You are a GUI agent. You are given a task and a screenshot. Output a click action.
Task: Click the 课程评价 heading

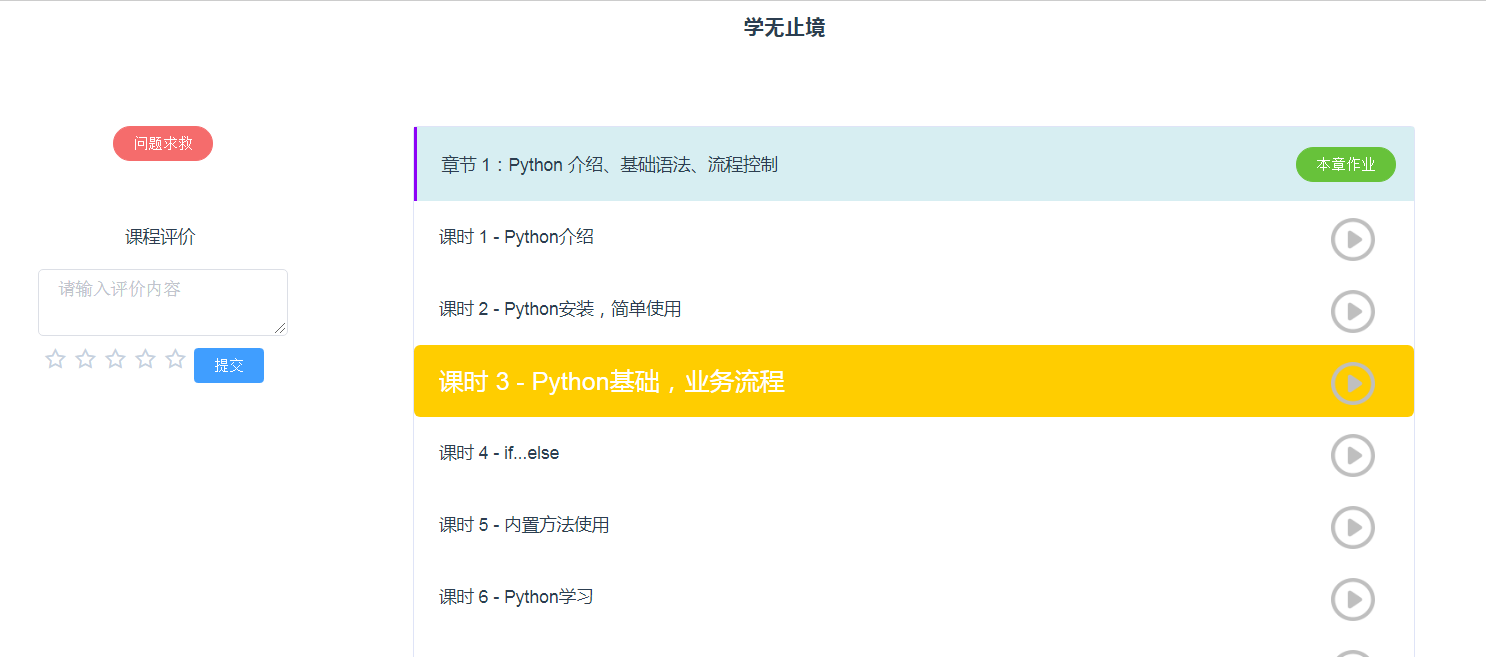click(160, 237)
